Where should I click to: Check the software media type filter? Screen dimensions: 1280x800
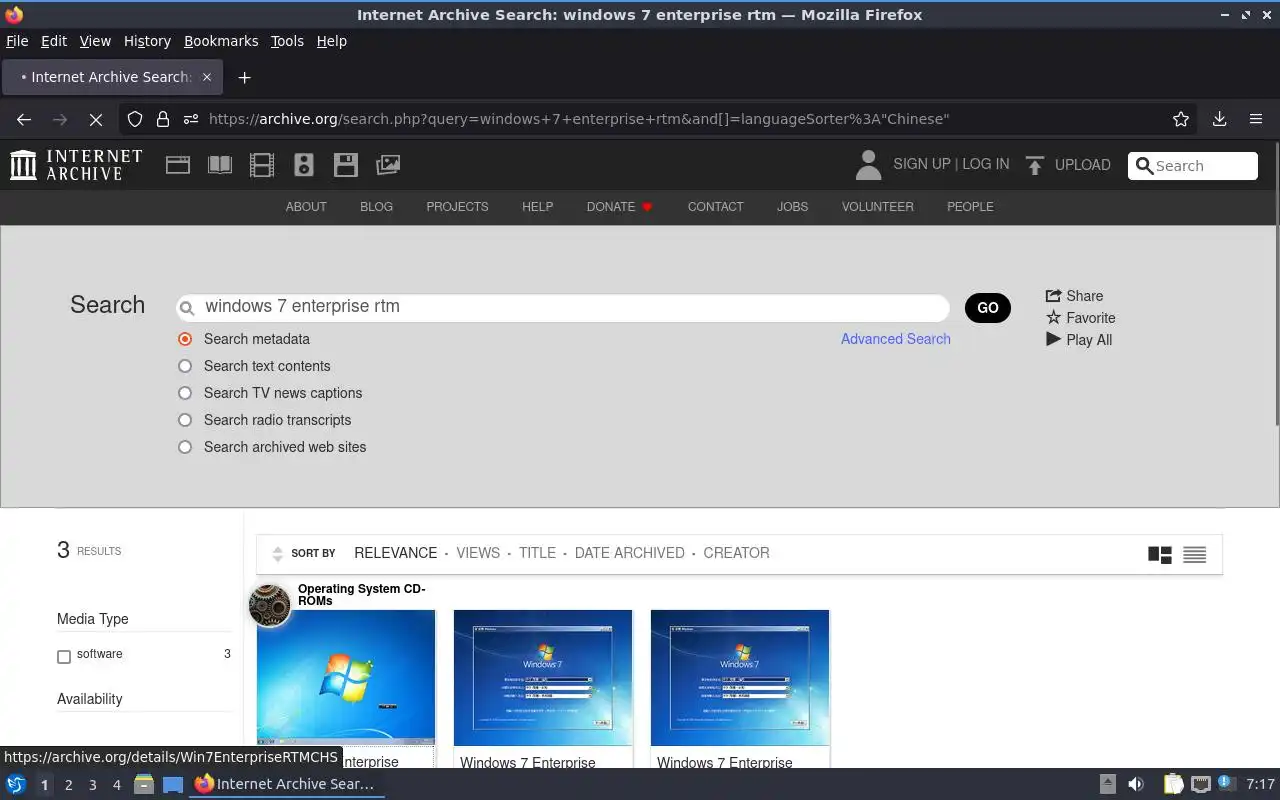[64, 657]
